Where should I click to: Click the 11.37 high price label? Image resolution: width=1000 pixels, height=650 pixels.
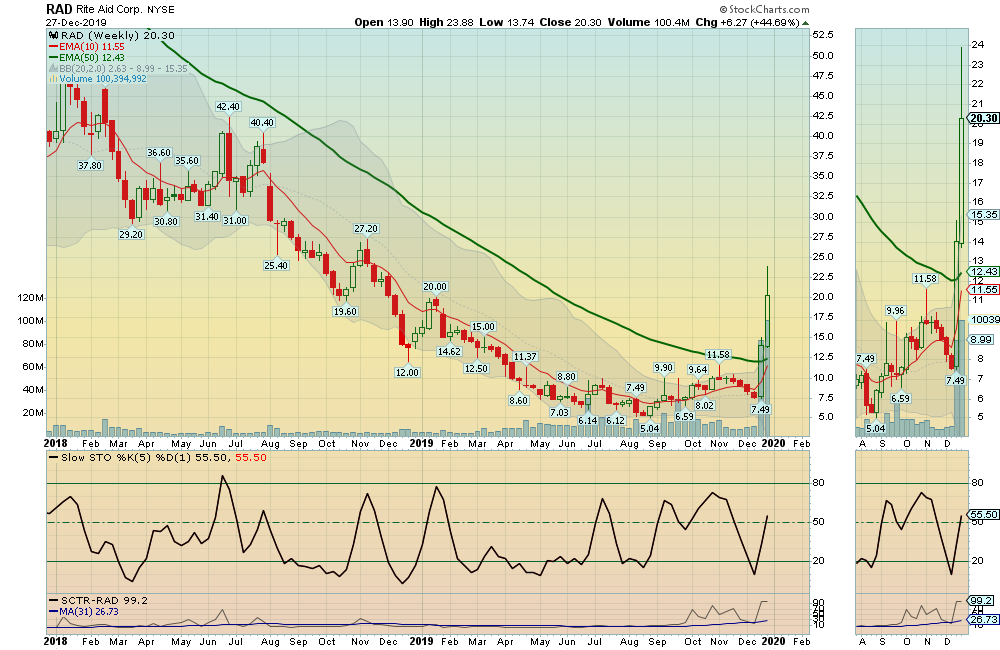click(525, 357)
